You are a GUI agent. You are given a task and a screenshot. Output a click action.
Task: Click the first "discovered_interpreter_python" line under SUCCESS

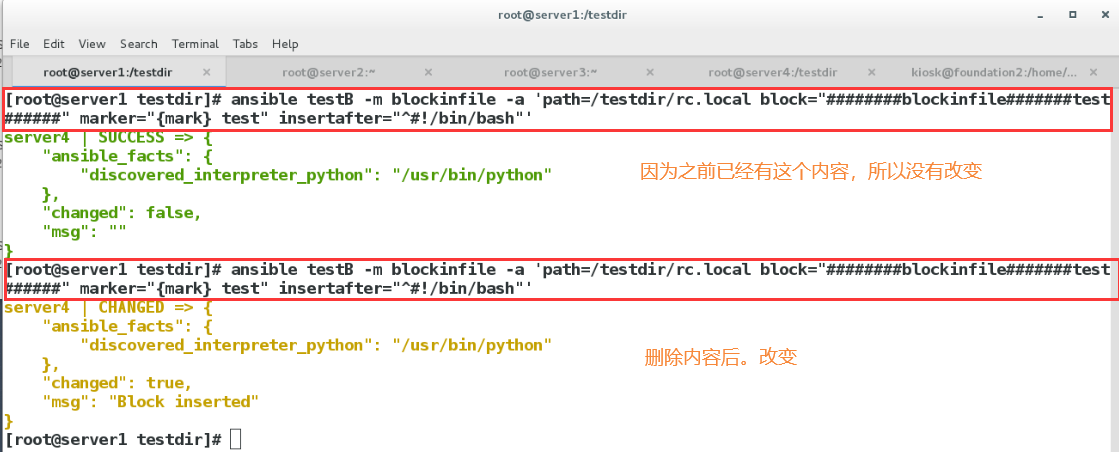(x=316, y=175)
